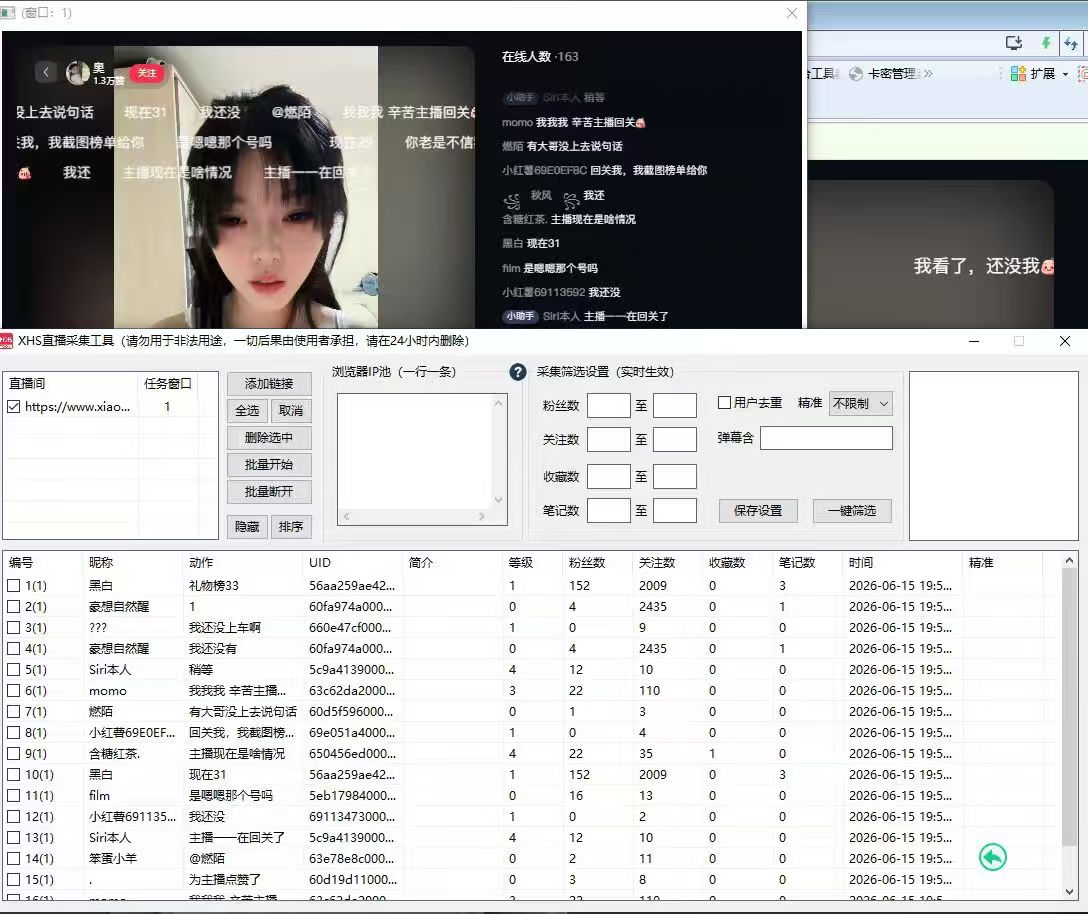The image size is (1088, 914).
Task: Expand the bookmark overflow chevrons
Action: (x=928, y=74)
